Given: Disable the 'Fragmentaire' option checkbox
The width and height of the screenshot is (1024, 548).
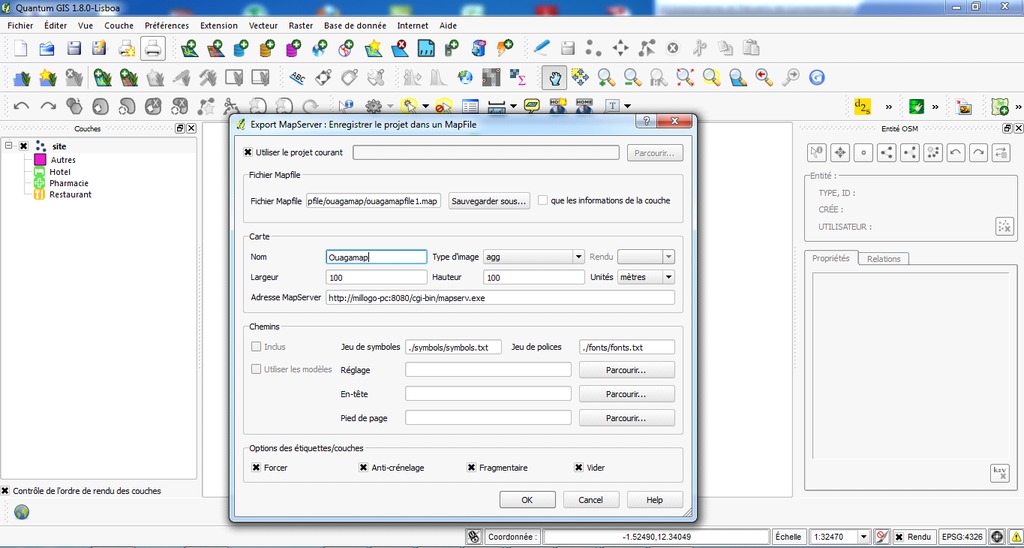Looking at the screenshot, I should pyautogui.click(x=472, y=467).
